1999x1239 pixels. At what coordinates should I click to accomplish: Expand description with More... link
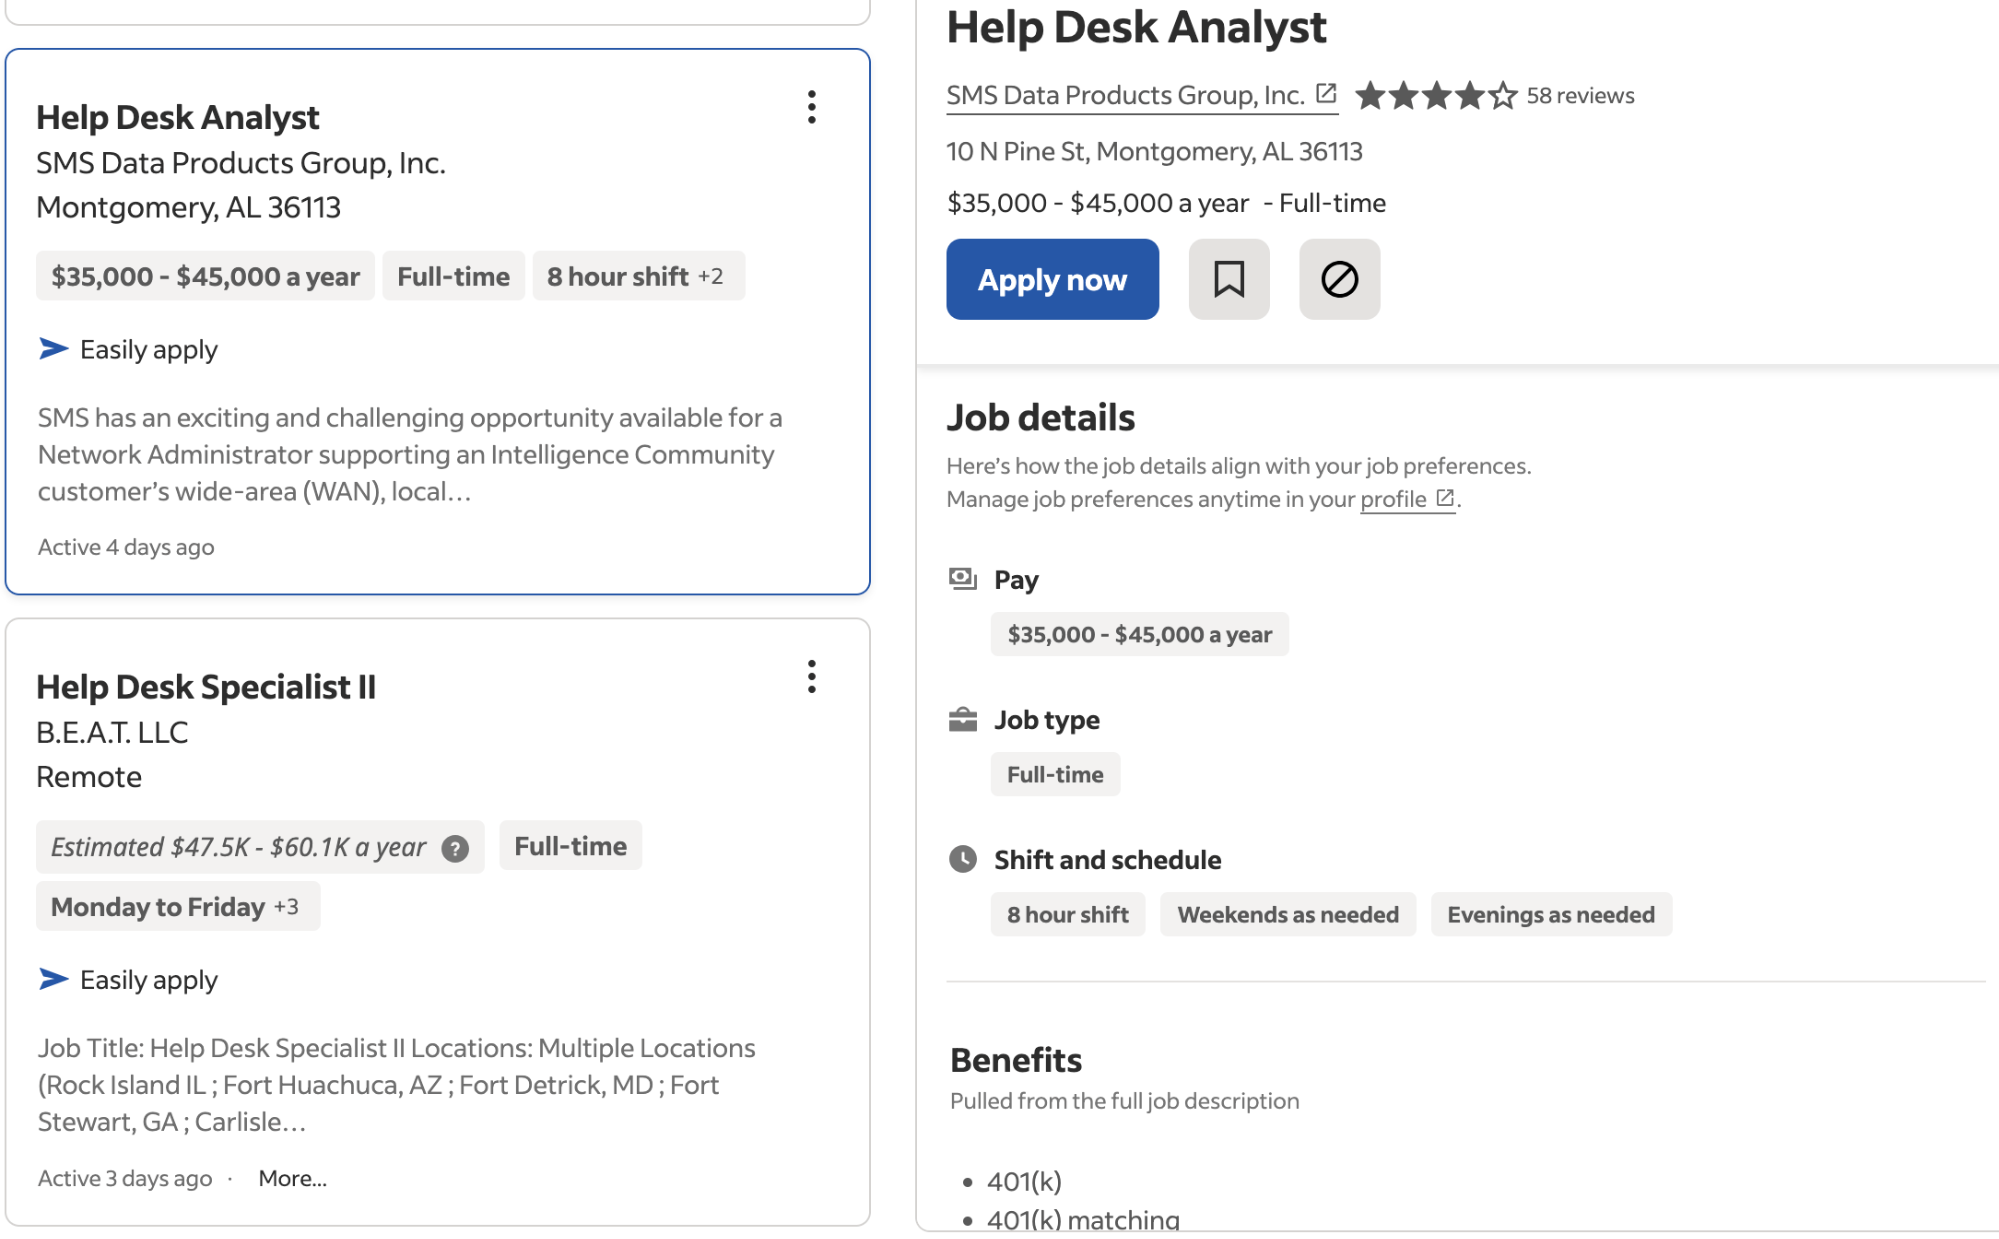(x=292, y=1178)
